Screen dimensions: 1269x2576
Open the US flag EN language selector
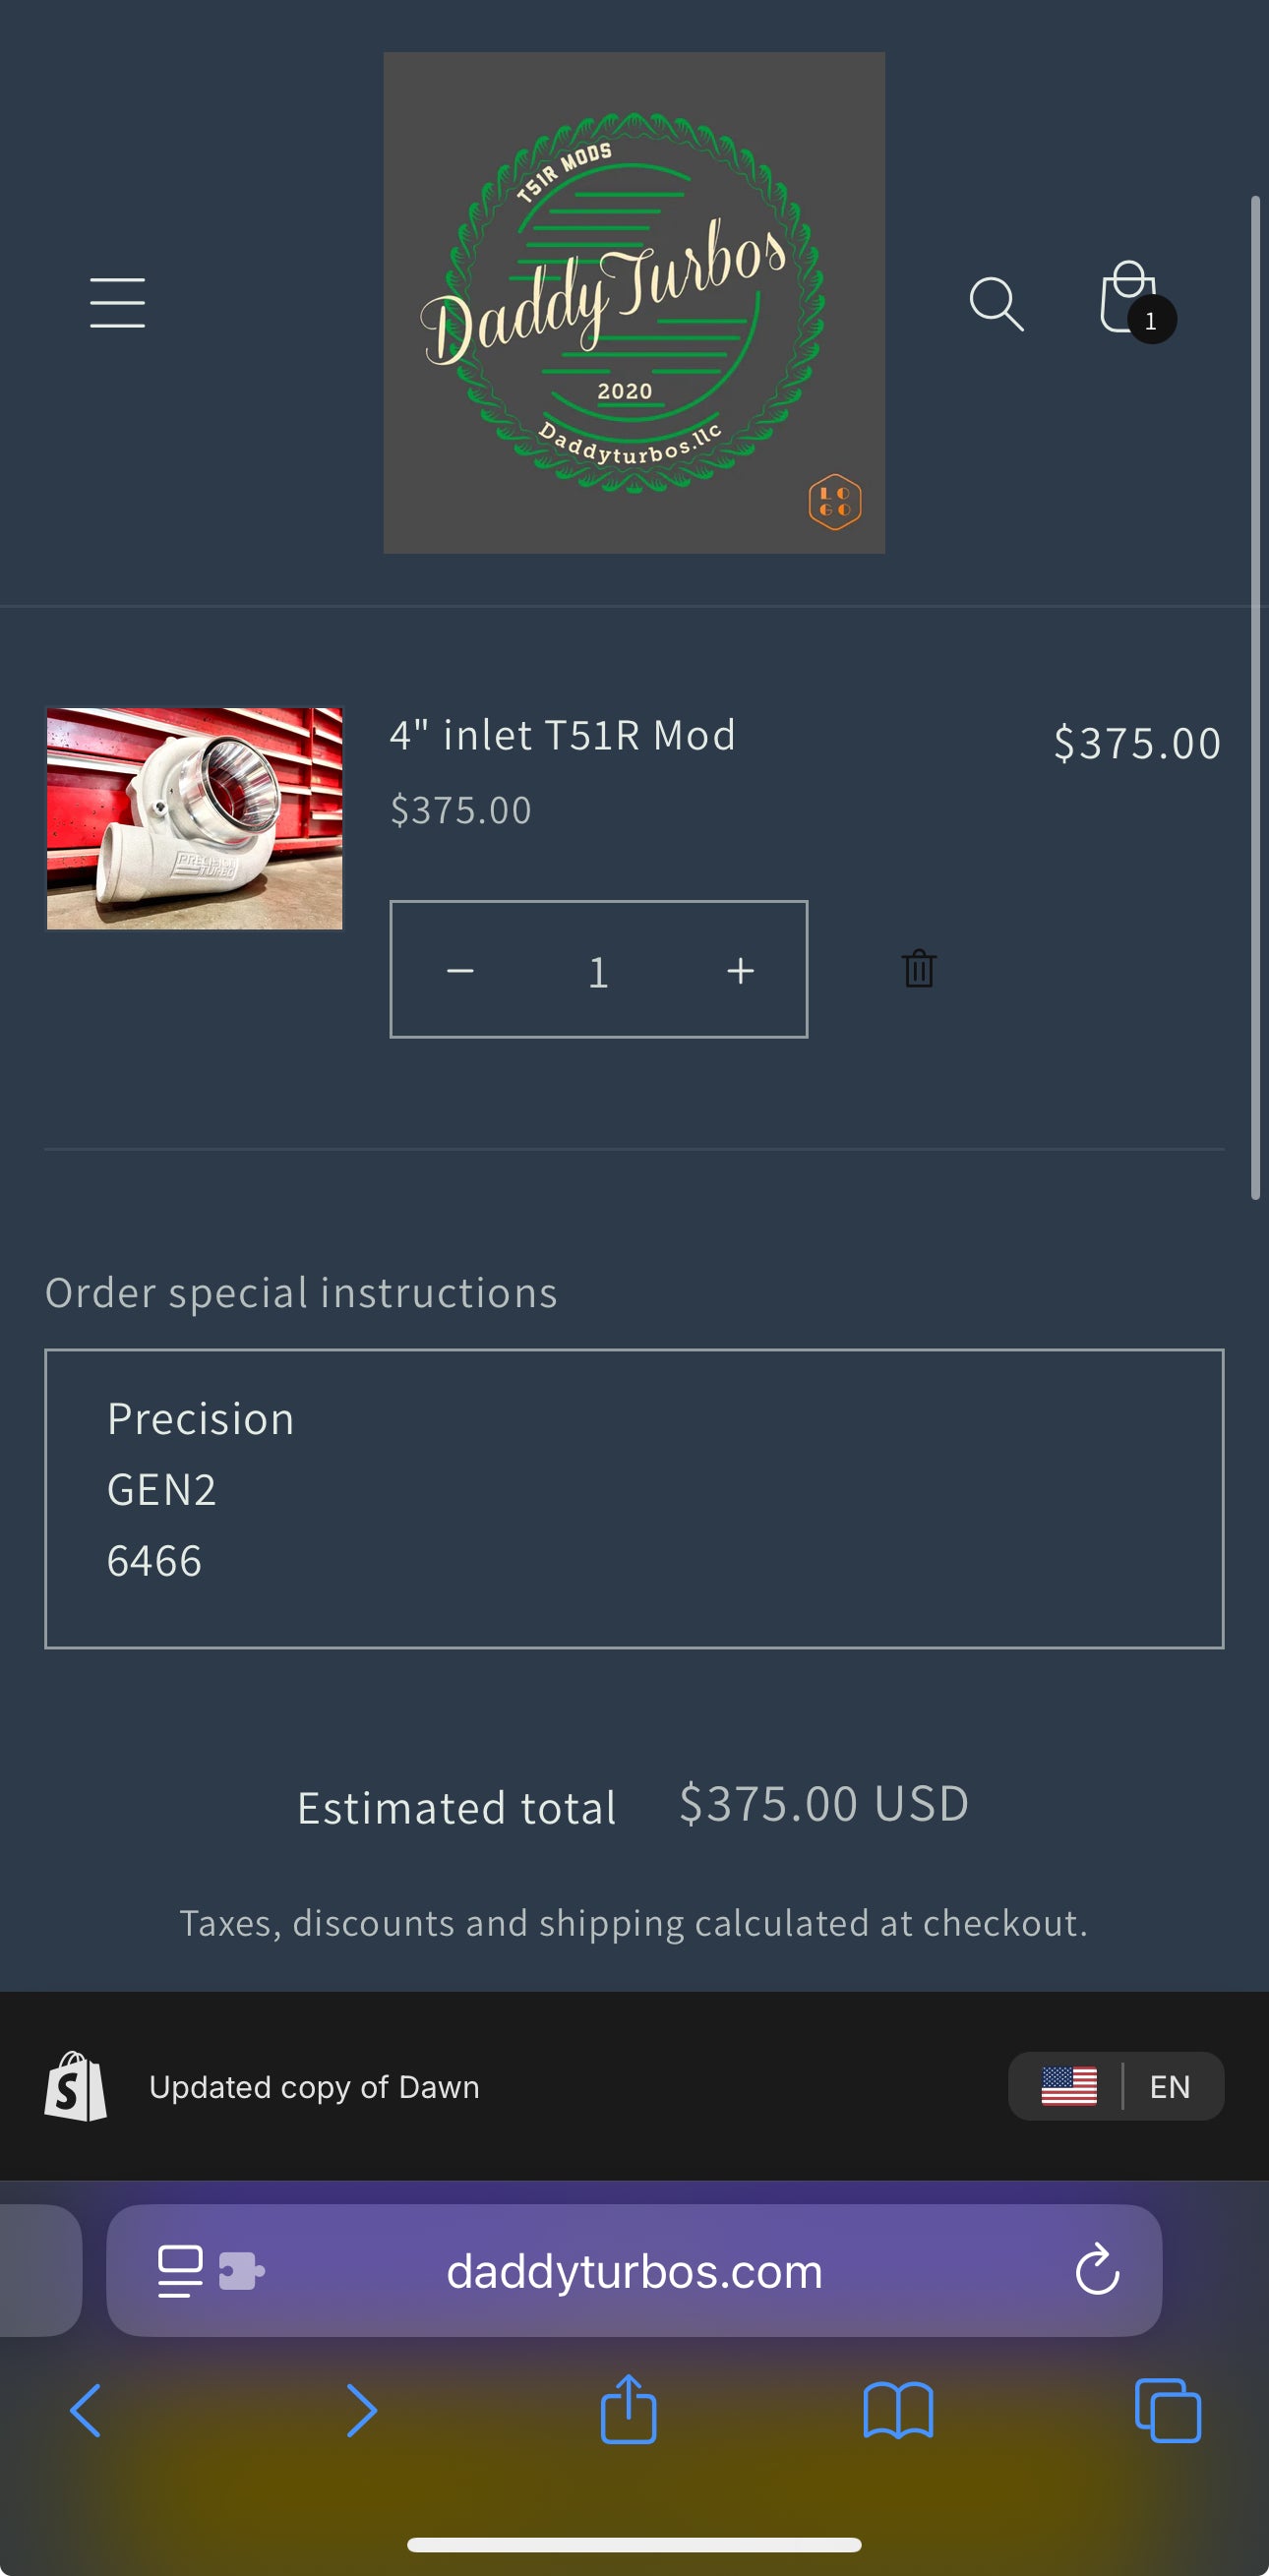1115,2086
